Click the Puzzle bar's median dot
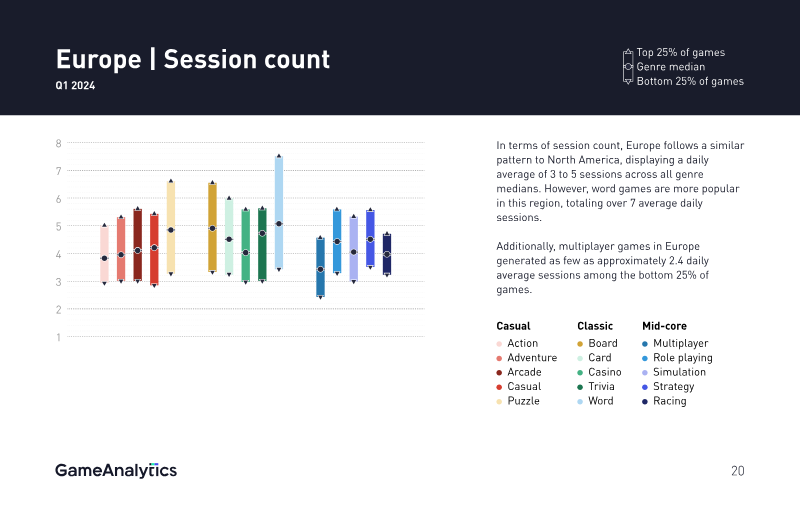Viewport: 800px width, 506px height. [x=171, y=230]
